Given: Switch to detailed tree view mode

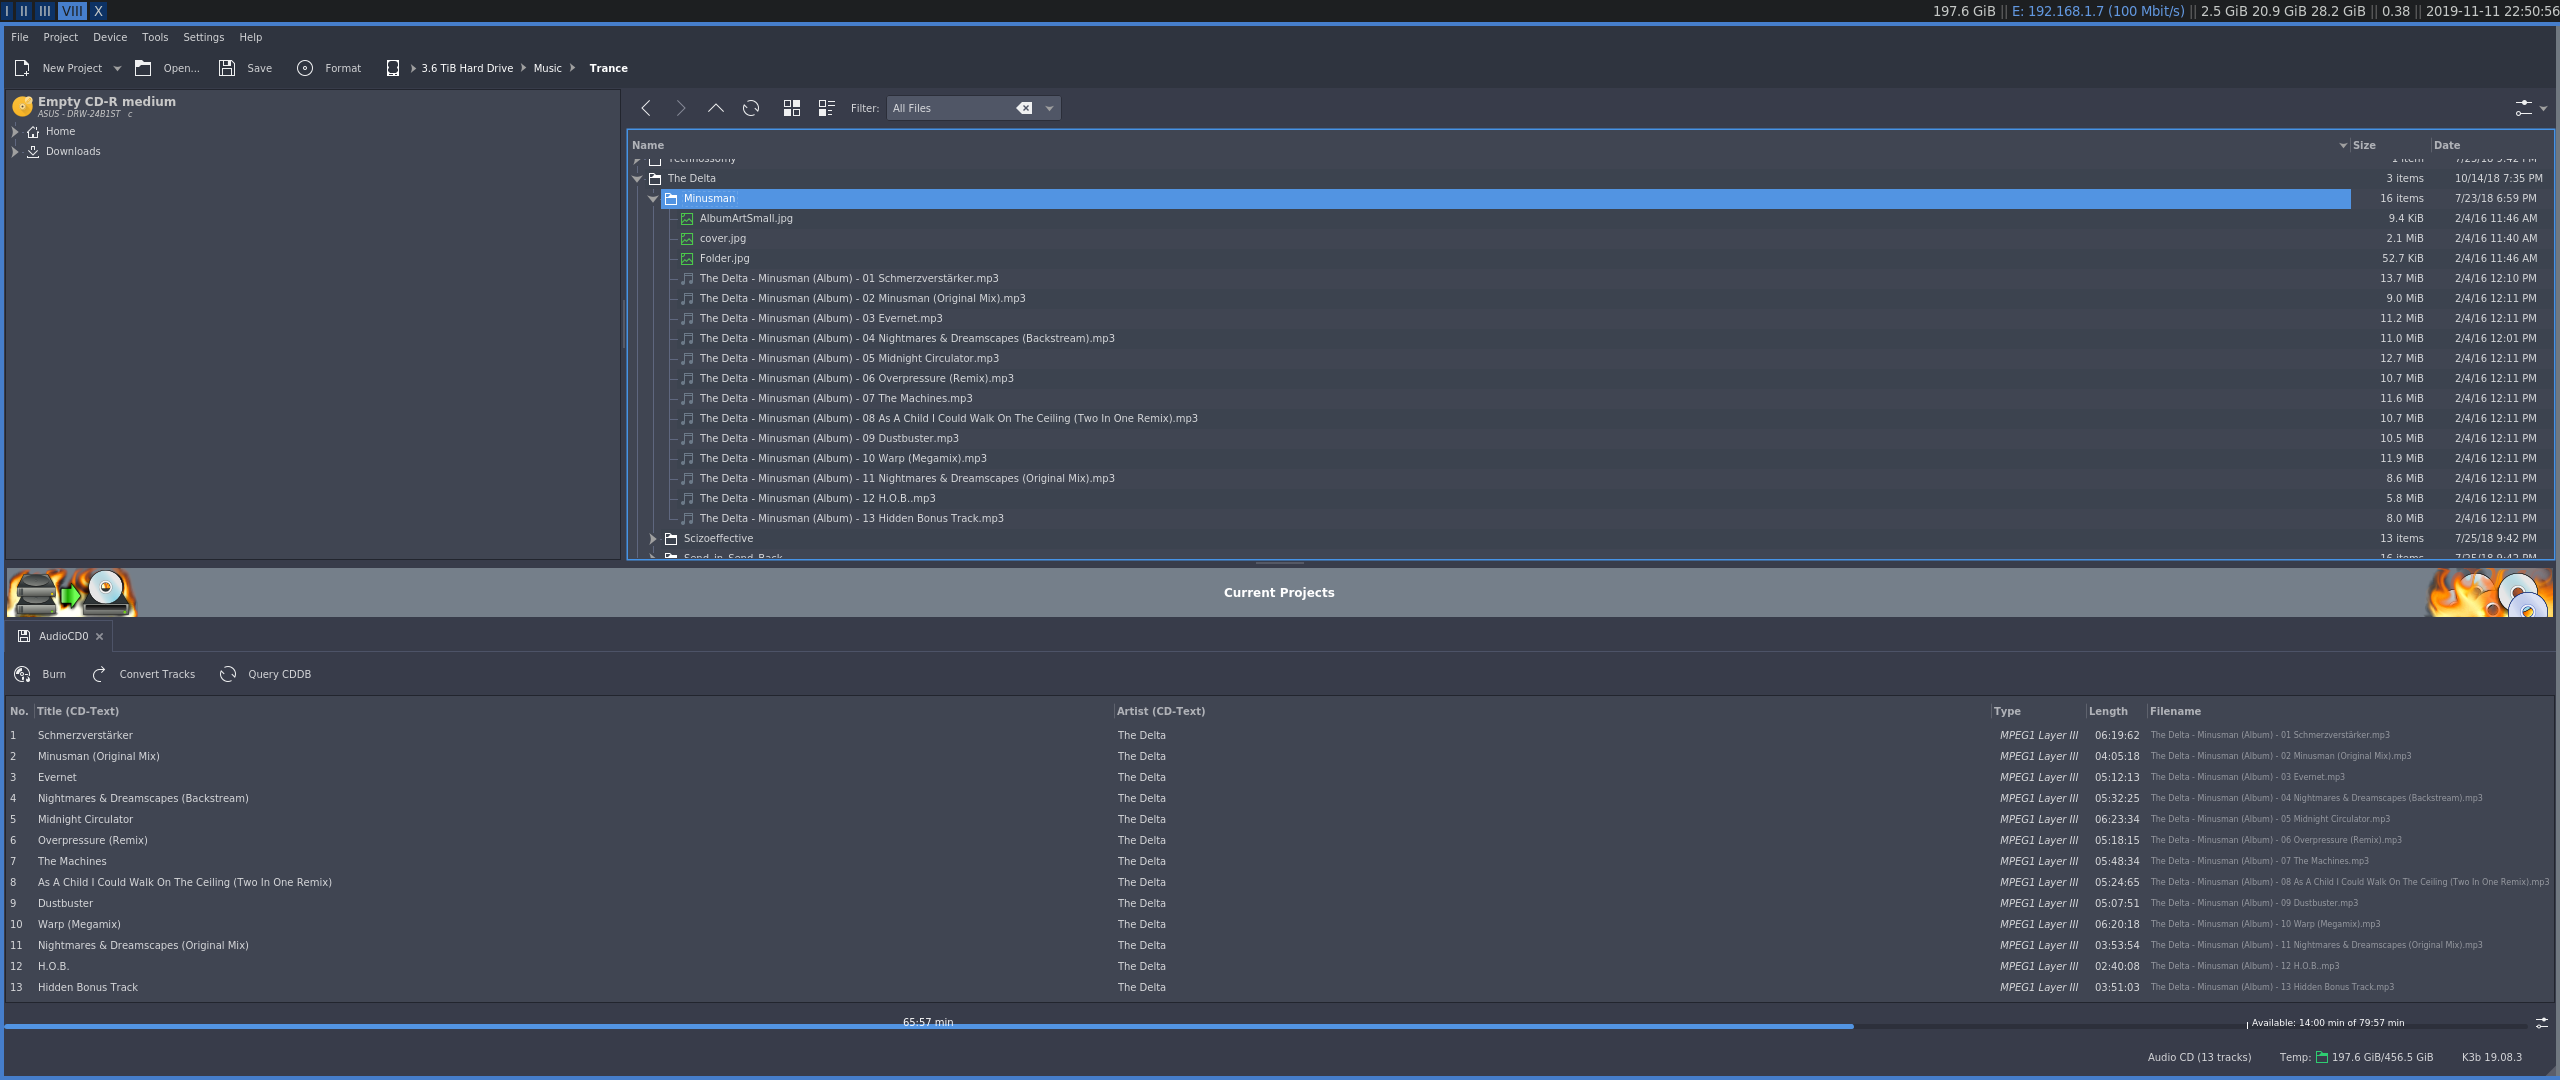Looking at the screenshot, I should coord(827,108).
